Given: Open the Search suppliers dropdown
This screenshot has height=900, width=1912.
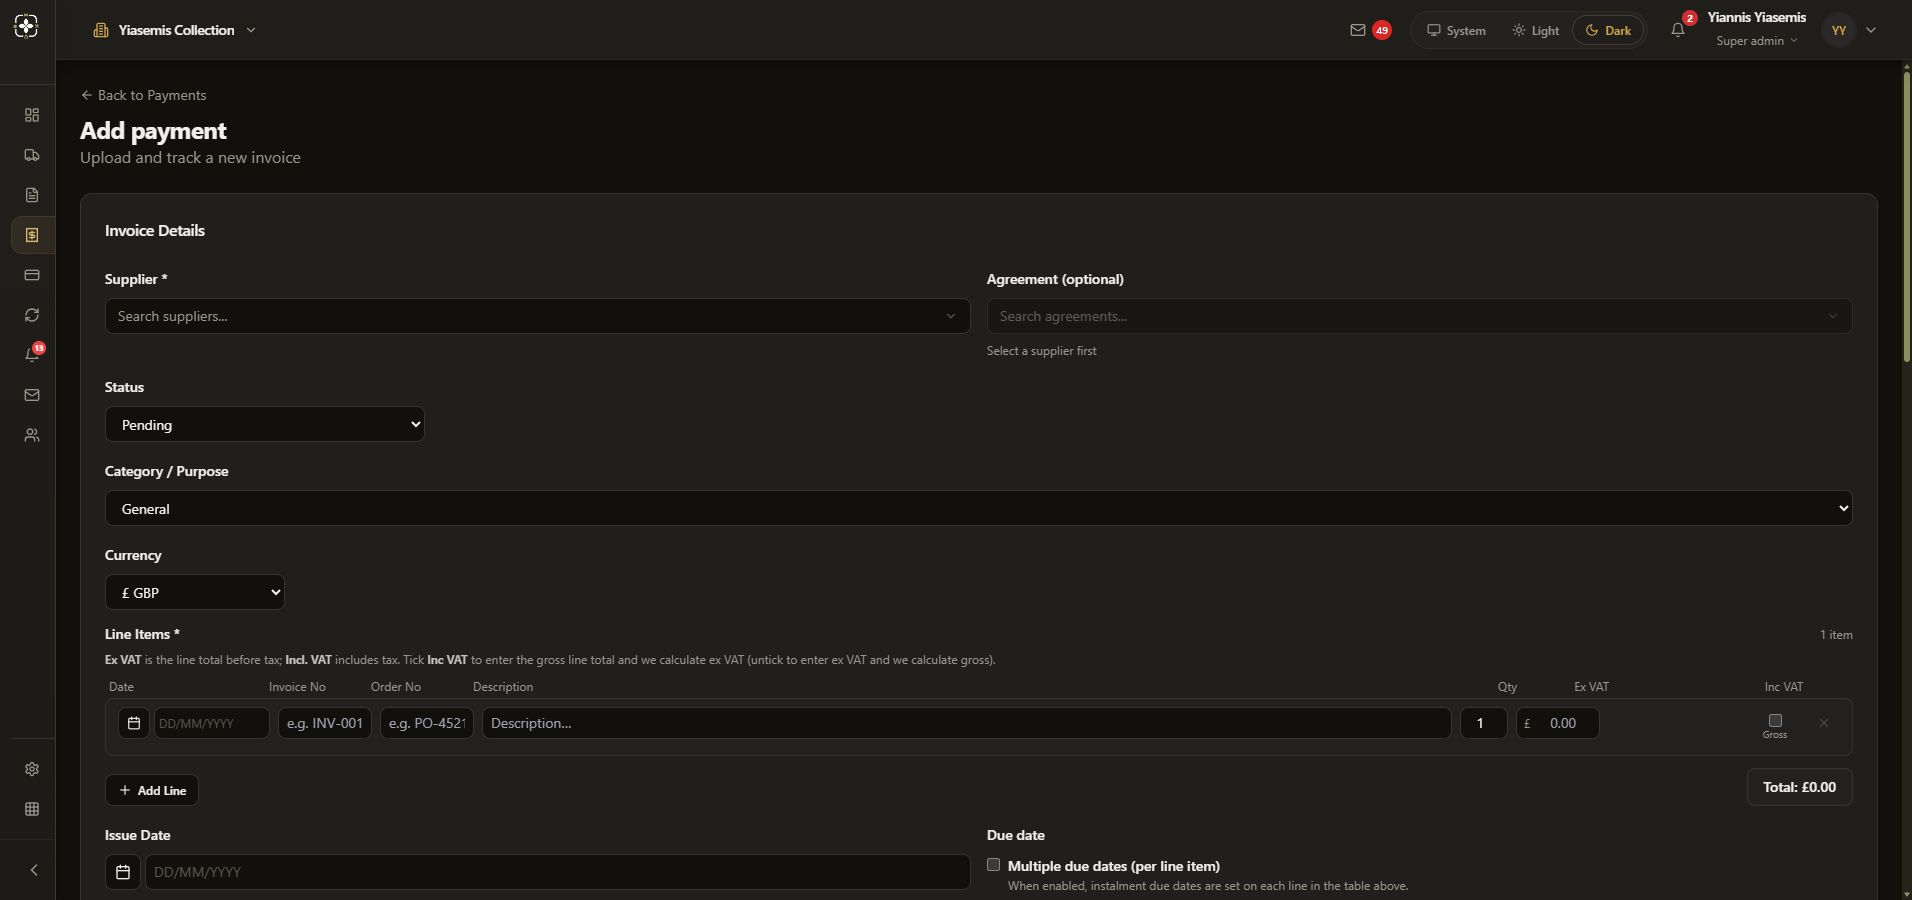Looking at the screenshot, I should coord(537,316).
